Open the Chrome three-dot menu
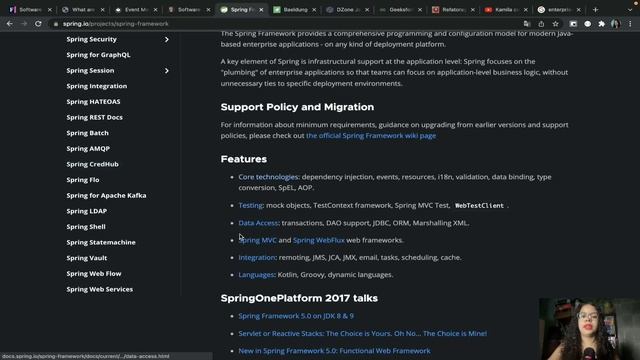Viewport: 640px width, 360px height. (630, 24)
